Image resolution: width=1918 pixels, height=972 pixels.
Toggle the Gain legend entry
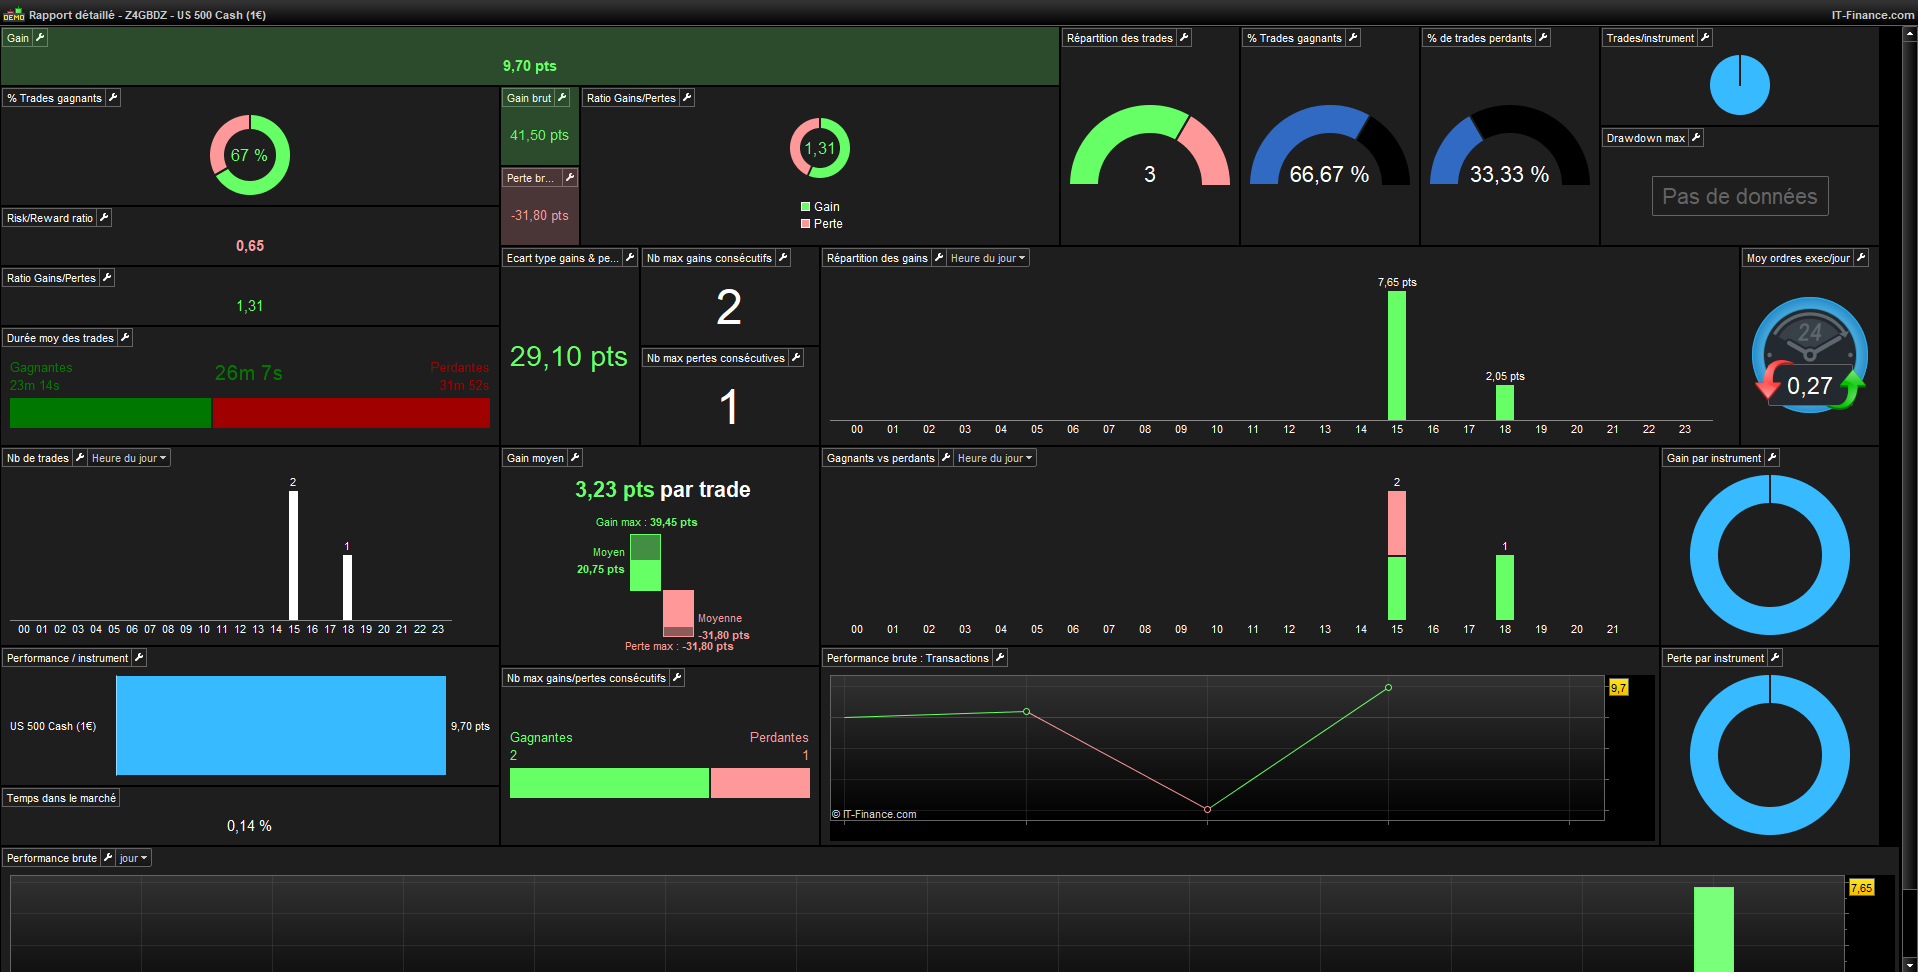tap(820, 207)
